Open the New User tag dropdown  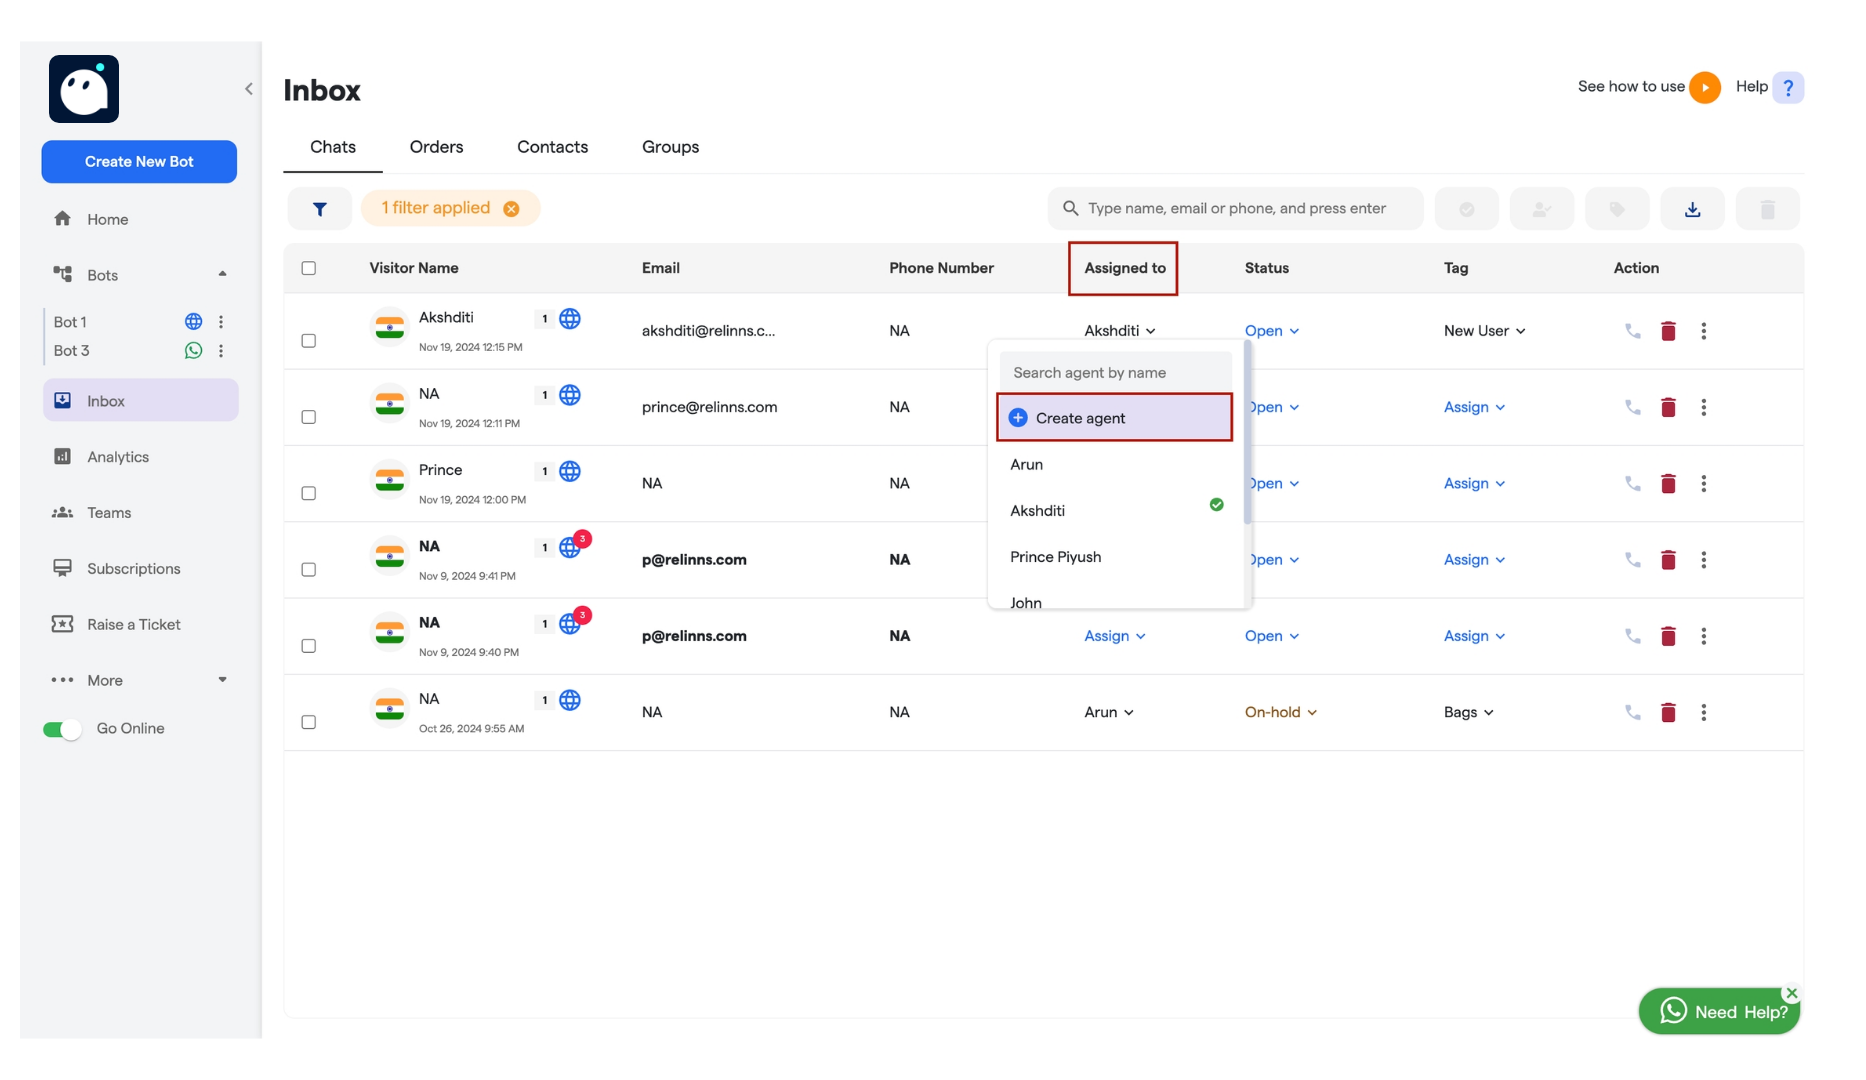pos(1485,331)
